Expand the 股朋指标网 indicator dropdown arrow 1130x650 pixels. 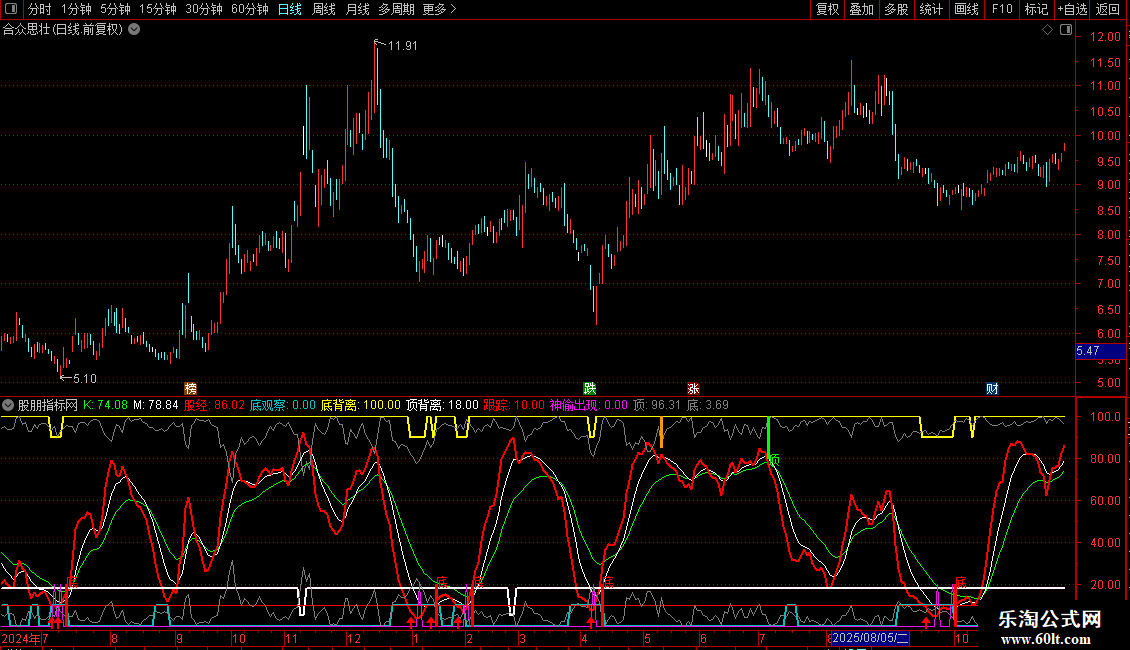click(x=8, y=405)
